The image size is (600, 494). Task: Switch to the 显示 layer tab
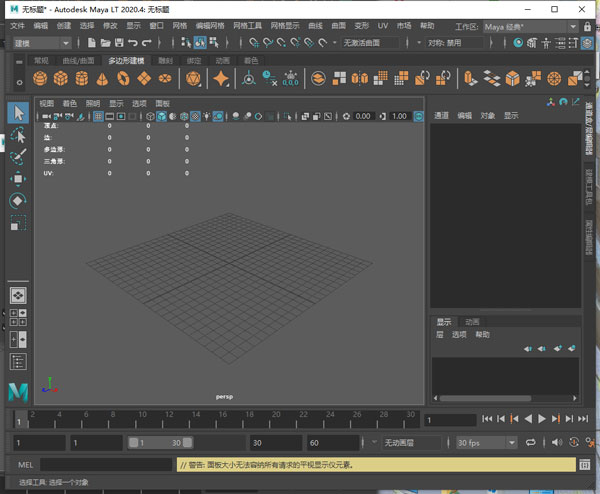(x=444, y=322)
